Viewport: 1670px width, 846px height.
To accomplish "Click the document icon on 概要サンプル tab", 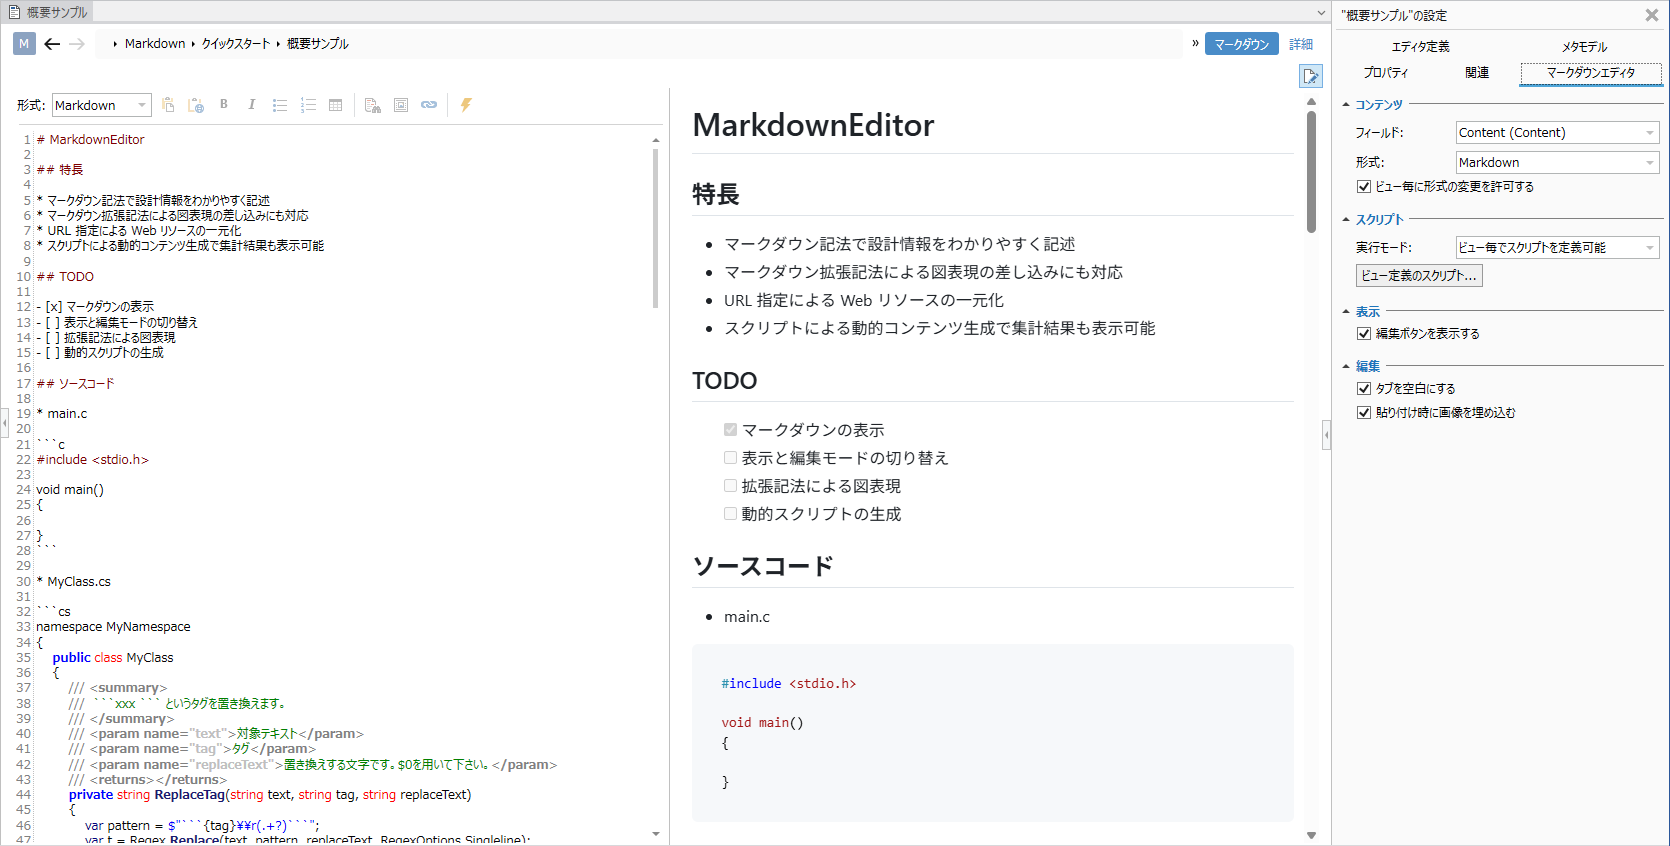I will [x=14, y=12].
